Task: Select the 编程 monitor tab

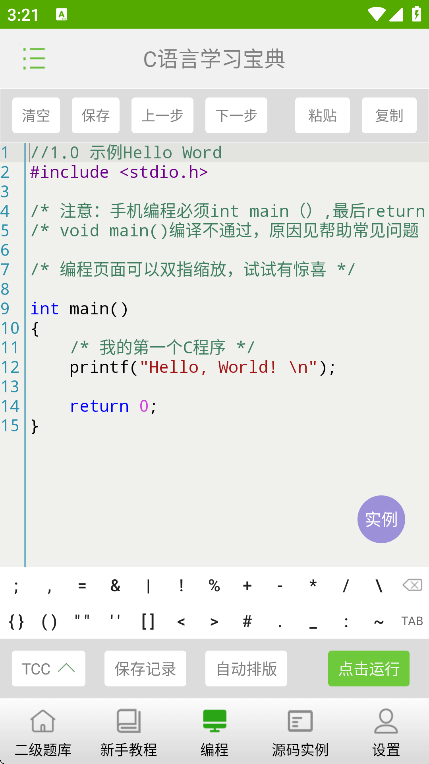Action: tap(214, 732)
